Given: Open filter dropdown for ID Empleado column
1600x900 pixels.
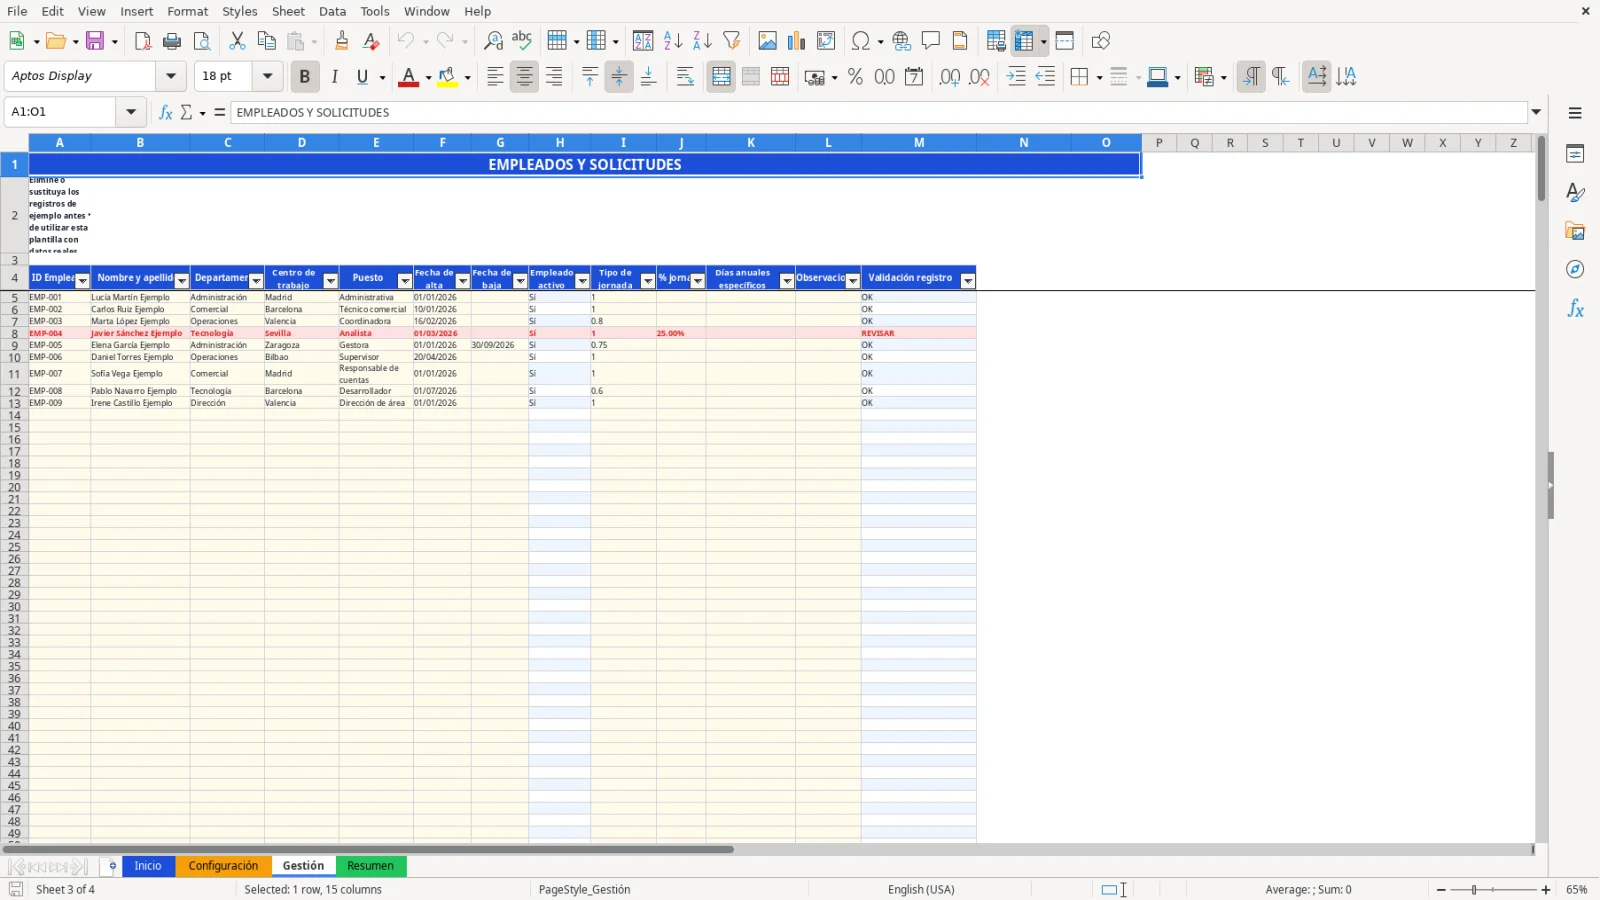Looking at the screenshot, I should [x=82, y=281].
